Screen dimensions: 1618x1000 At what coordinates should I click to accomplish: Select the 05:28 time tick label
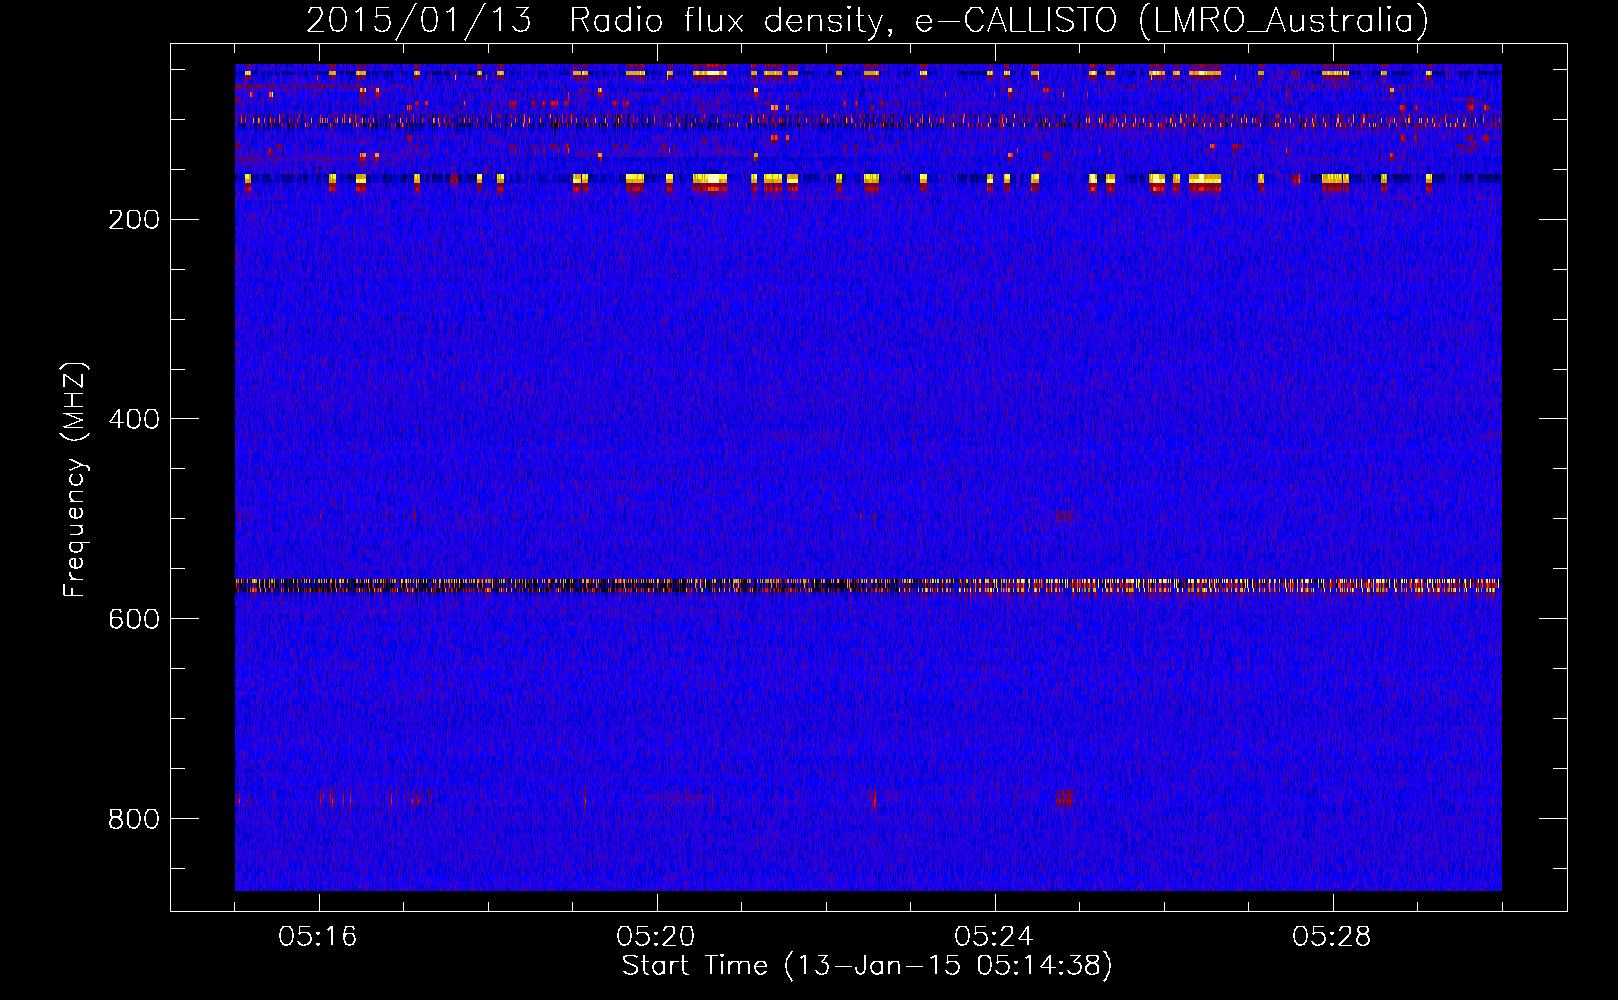click(x=1332, y=936)
